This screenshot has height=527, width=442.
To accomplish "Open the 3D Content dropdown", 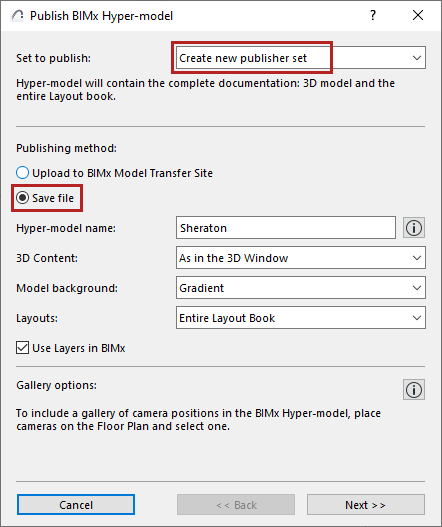I will tap(301, 258).
